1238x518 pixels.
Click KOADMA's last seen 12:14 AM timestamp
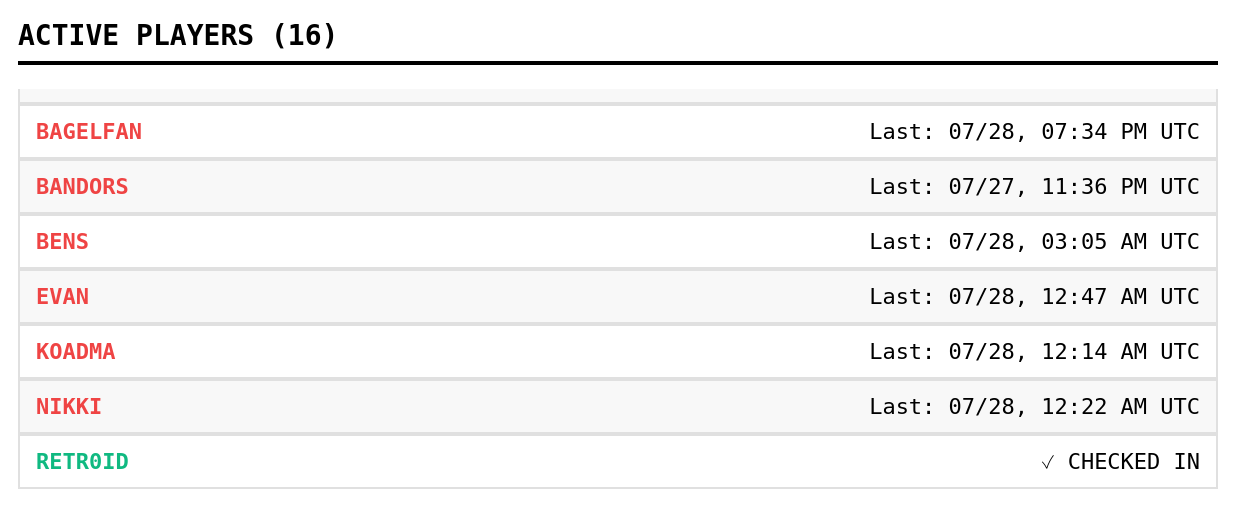(x=1034, y=352)
